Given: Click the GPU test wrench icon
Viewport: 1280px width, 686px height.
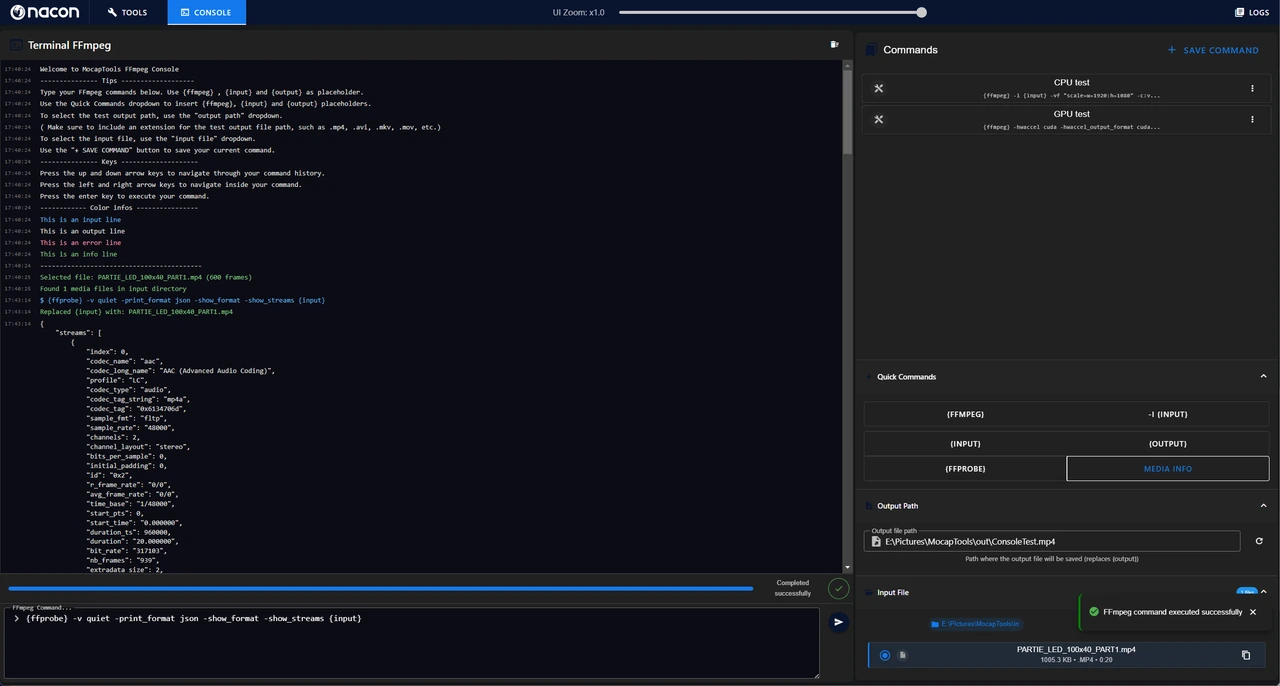Looking at the screenshot, I should 879,120.
